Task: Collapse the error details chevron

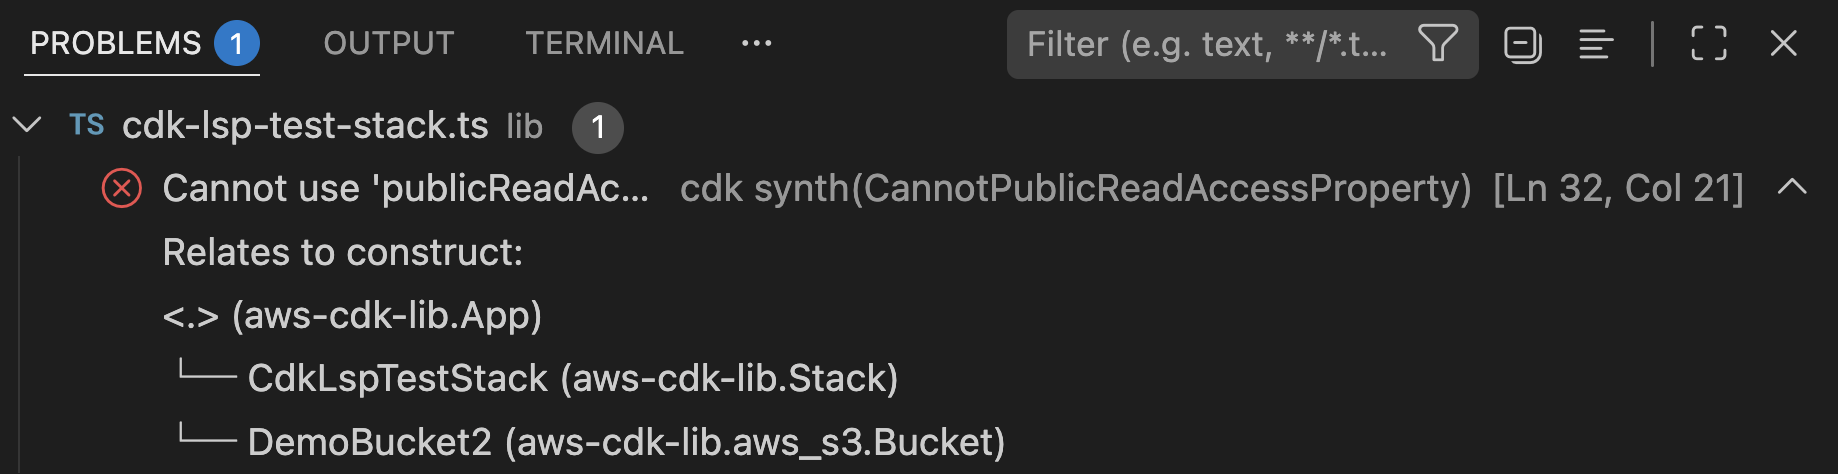Action: [x=1792, y=187]
